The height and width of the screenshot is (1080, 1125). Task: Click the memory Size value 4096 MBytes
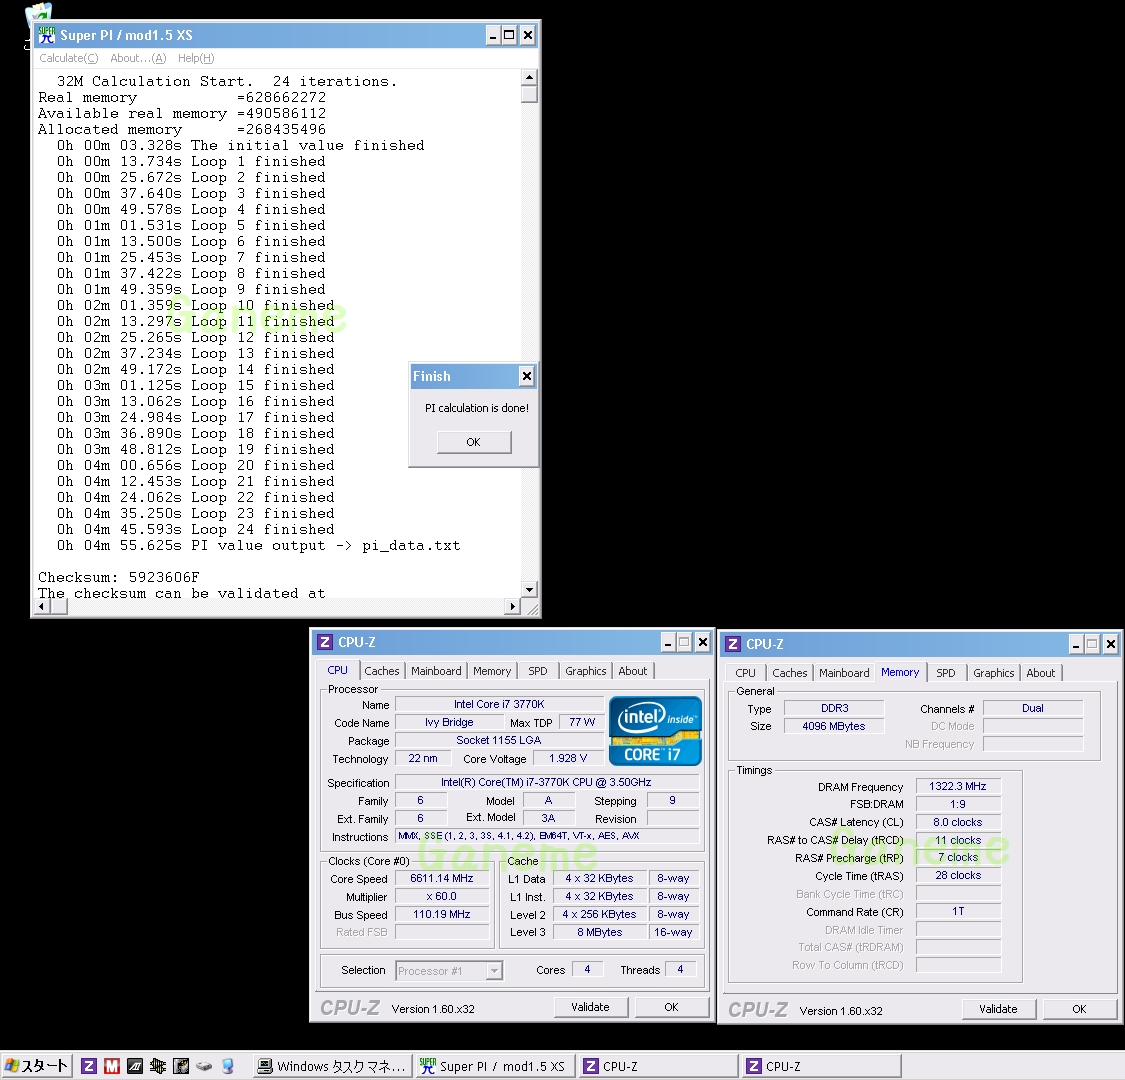pyautogui.click(x=834, y=726)
